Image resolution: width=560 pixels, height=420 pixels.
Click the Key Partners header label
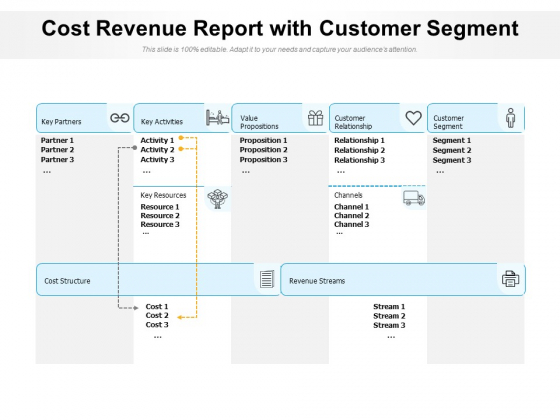61,122
